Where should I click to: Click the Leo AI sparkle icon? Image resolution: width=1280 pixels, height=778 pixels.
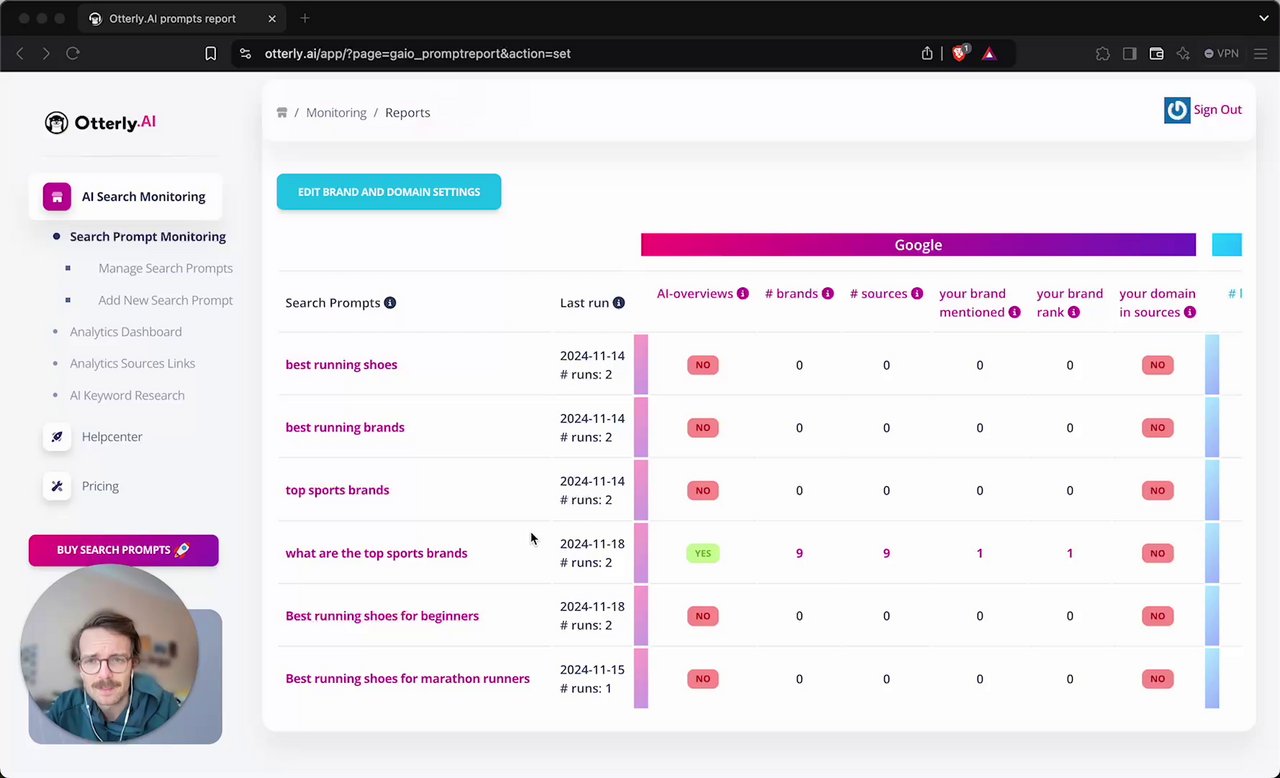pyautogui.click(x=1184, y=54)
